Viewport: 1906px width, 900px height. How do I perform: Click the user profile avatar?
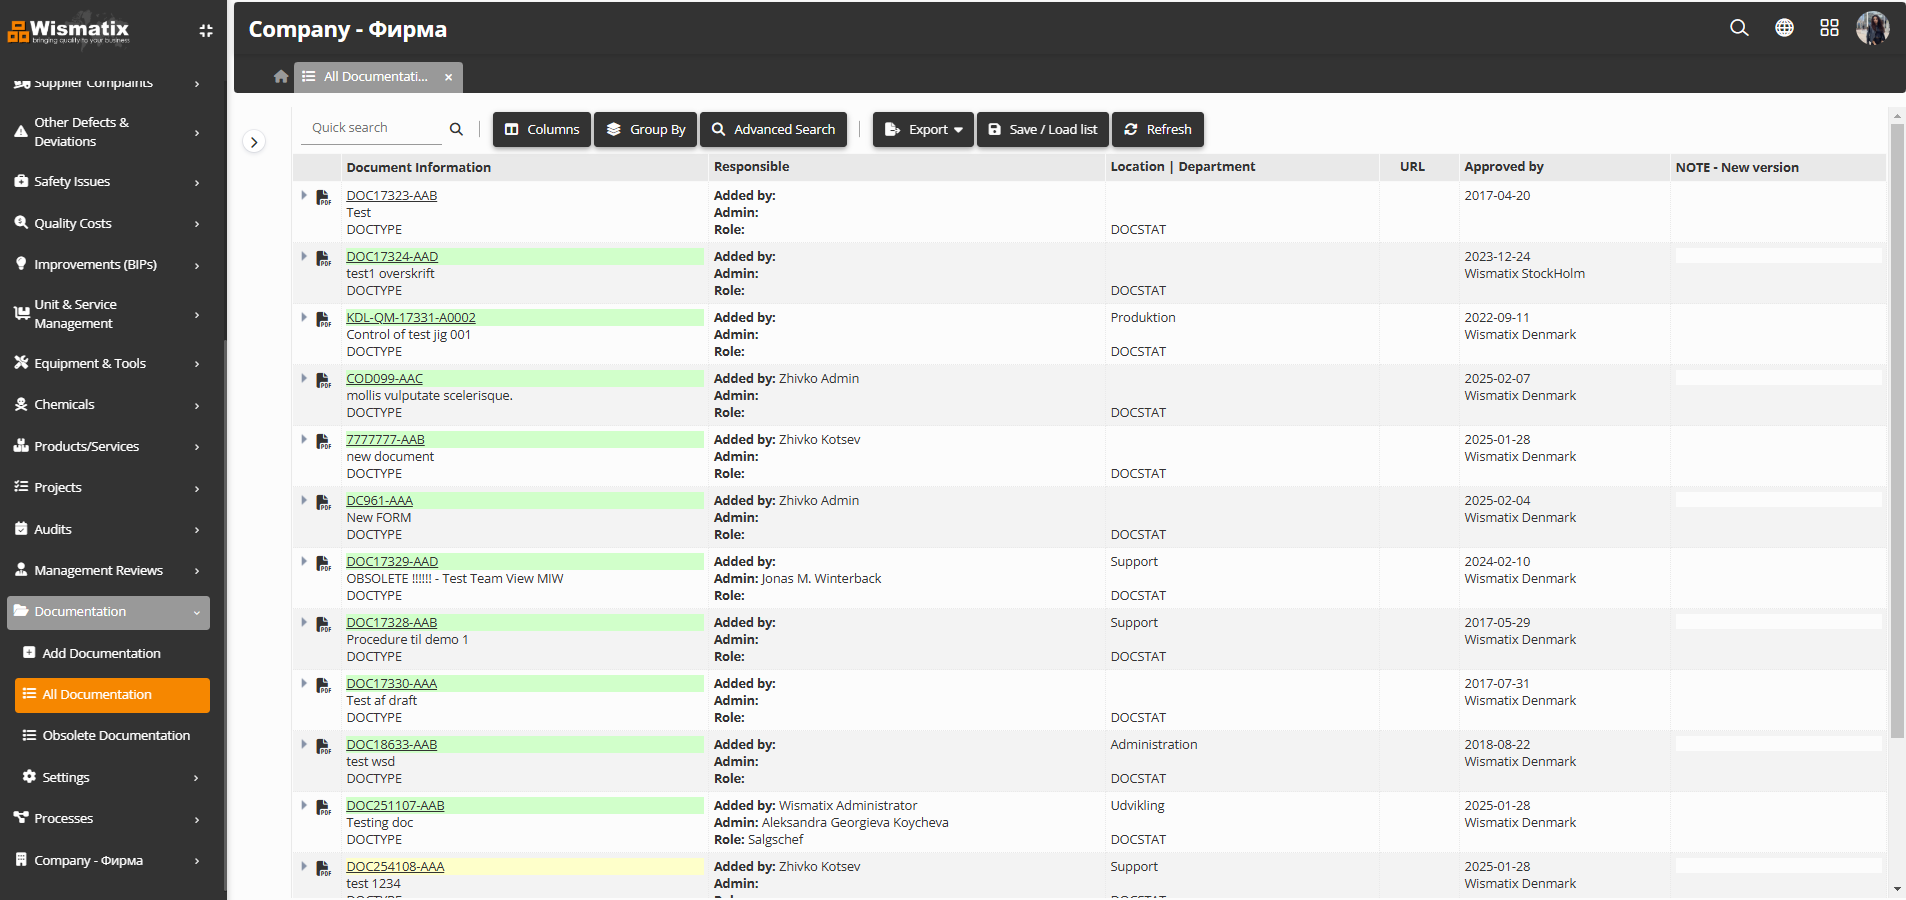[x=1873, y=28]
